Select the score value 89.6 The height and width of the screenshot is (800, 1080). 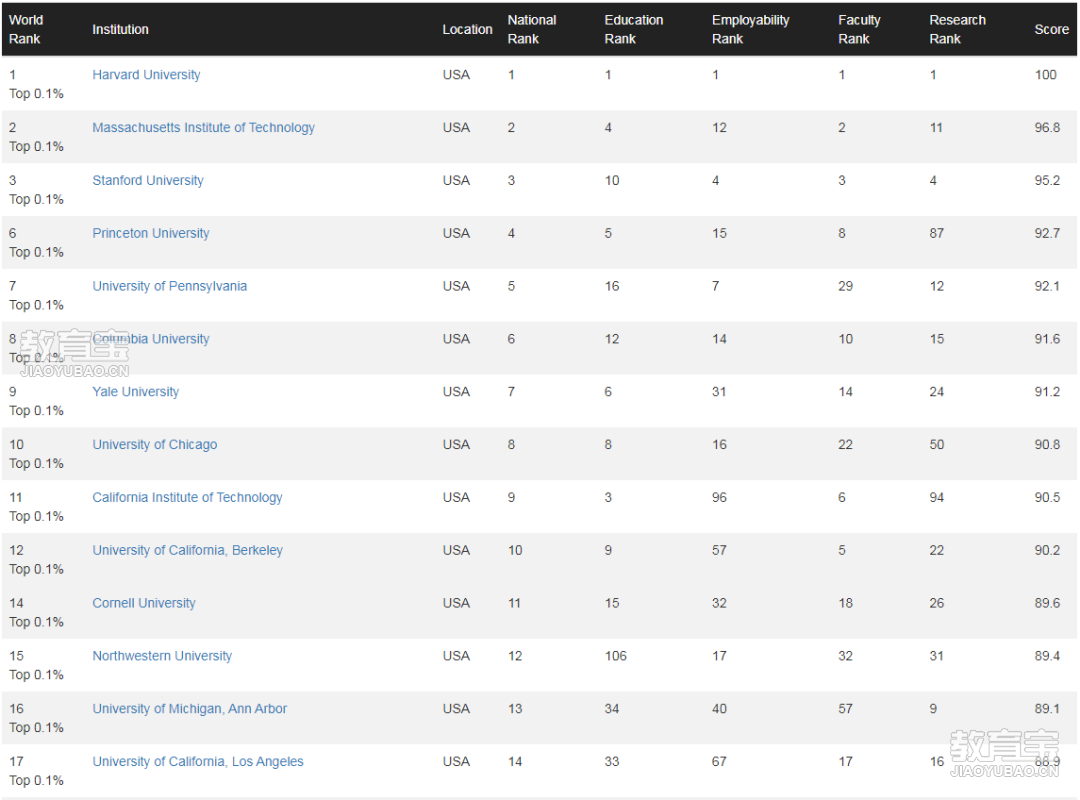[1047, 603]
